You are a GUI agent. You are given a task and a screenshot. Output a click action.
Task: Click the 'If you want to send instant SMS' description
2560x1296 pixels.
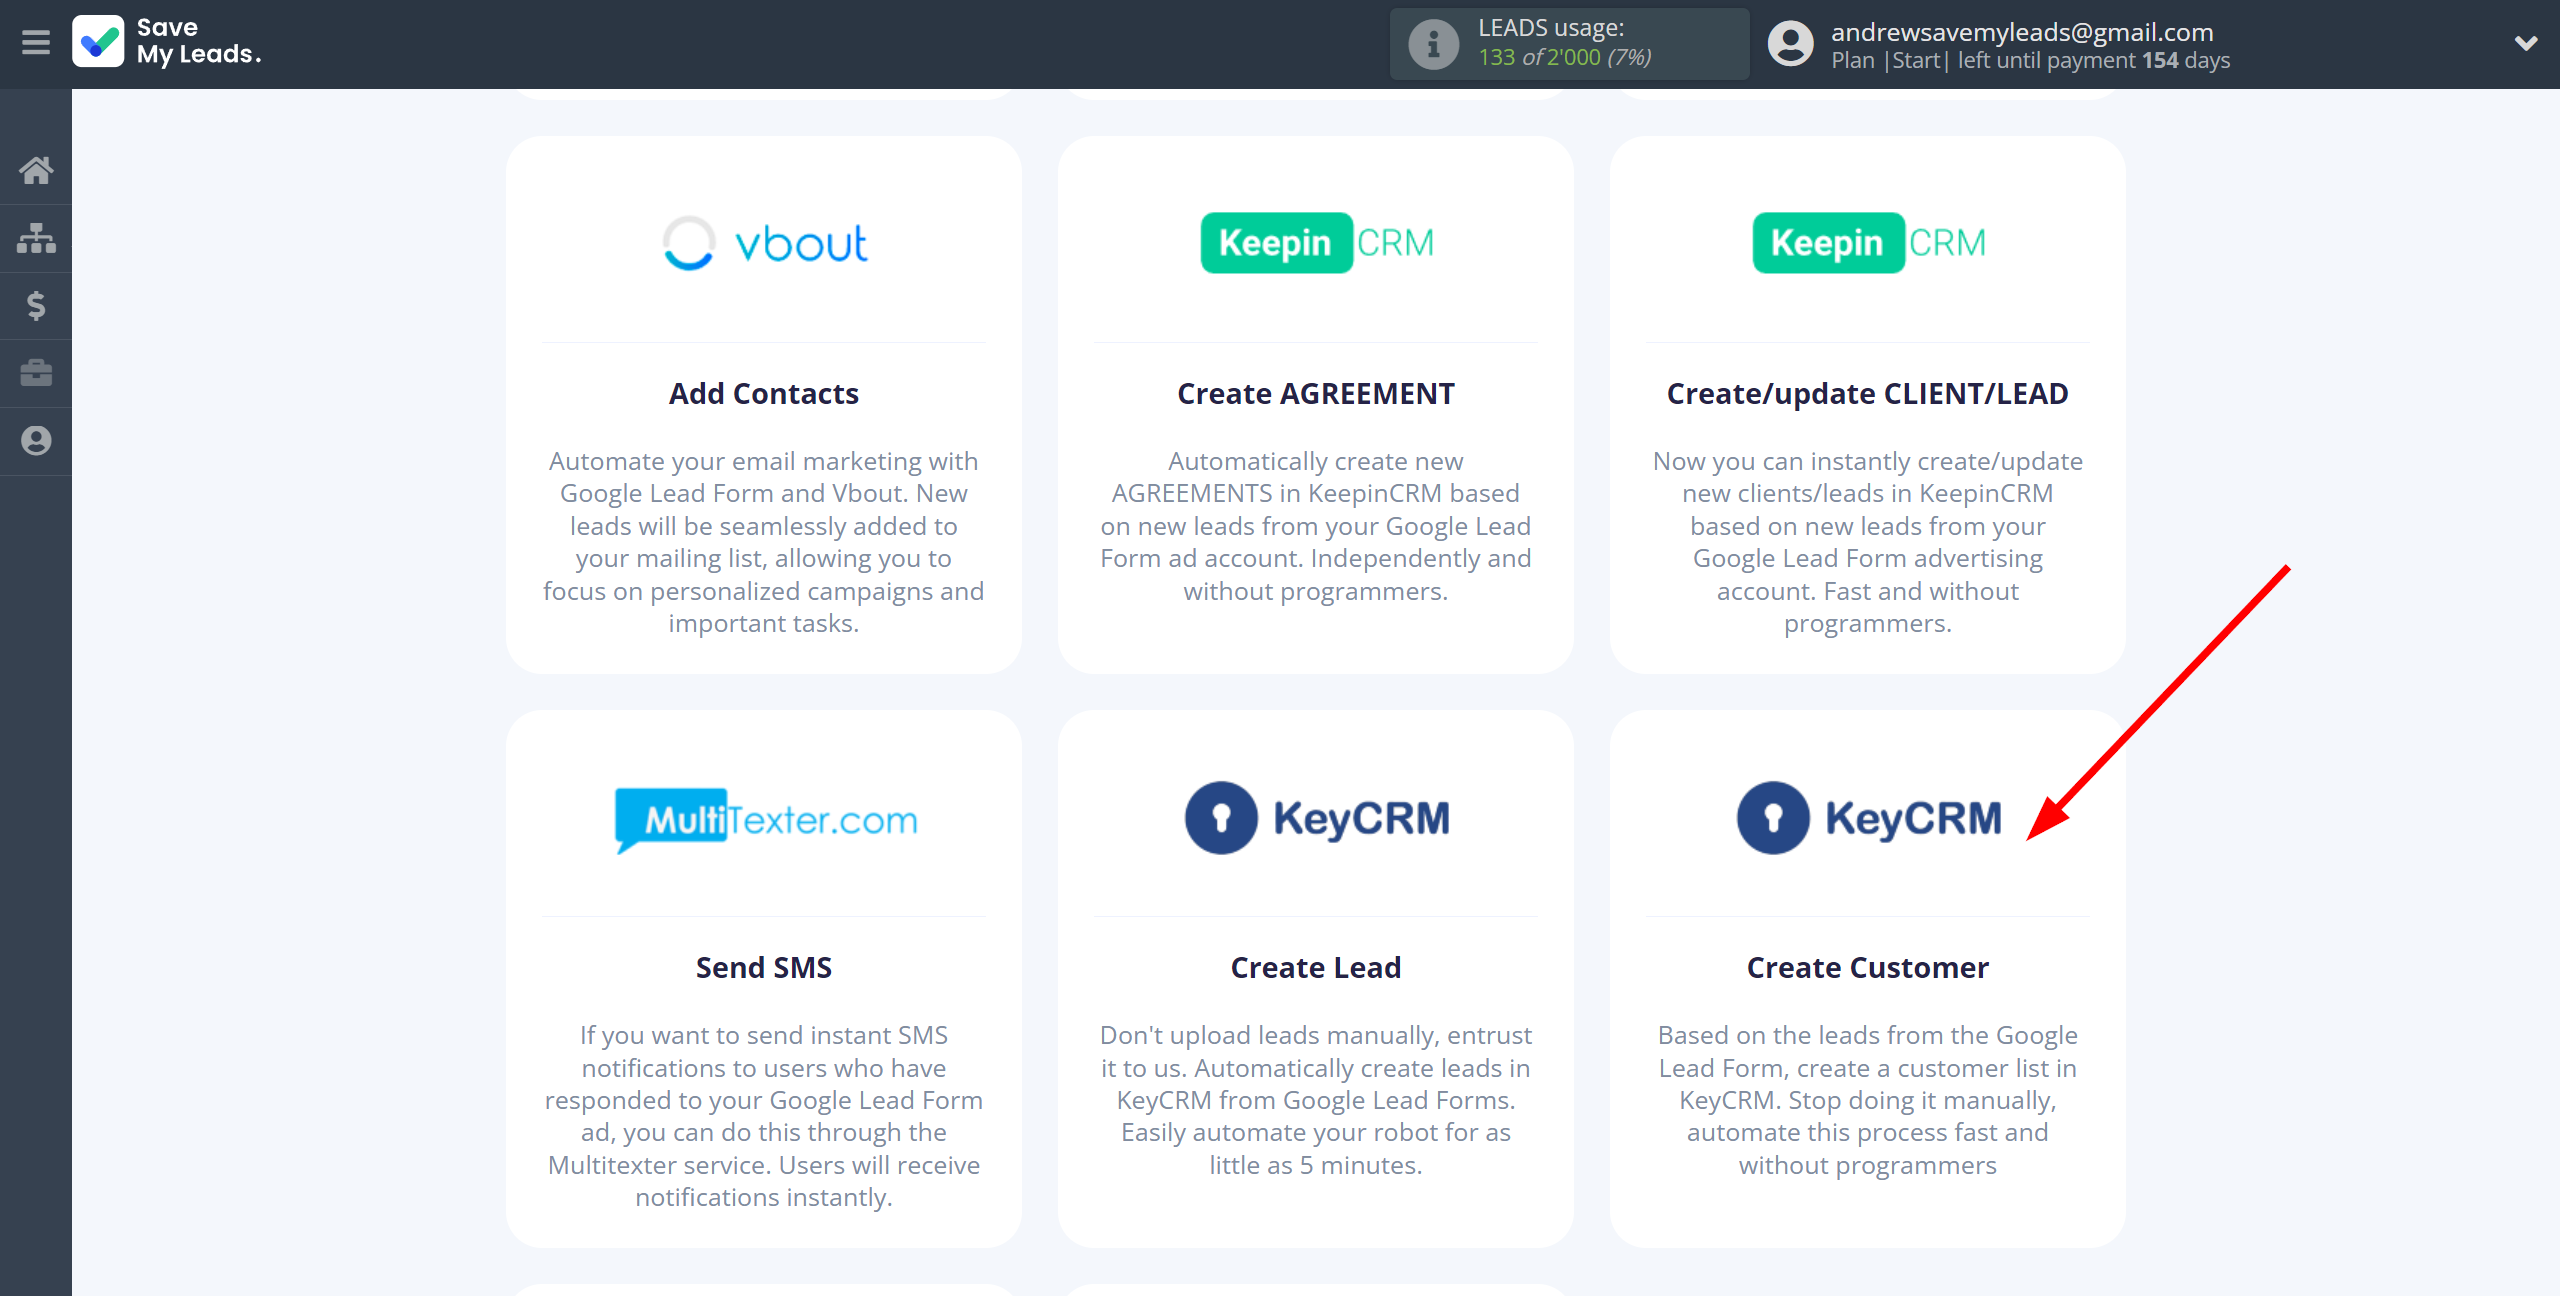764,1116
